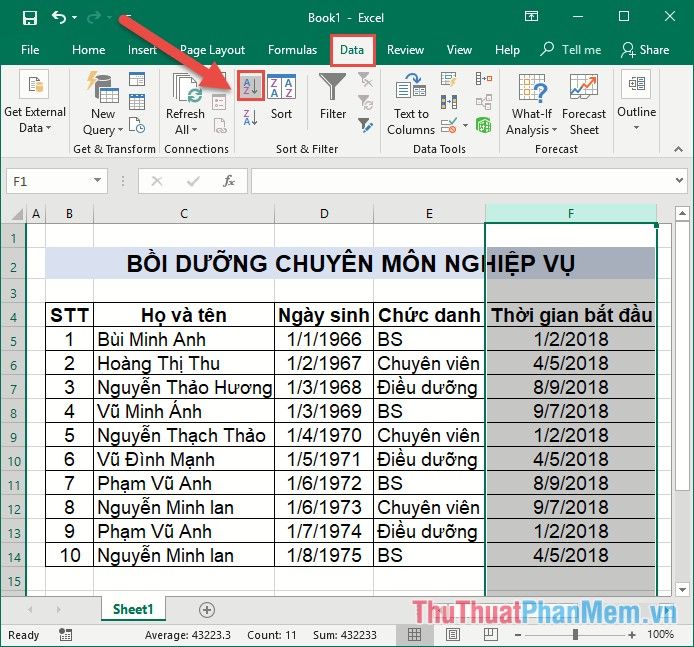694x647 pixels.
Task: Click the Recent Sources icon
Action: click(x=137, y=126)
